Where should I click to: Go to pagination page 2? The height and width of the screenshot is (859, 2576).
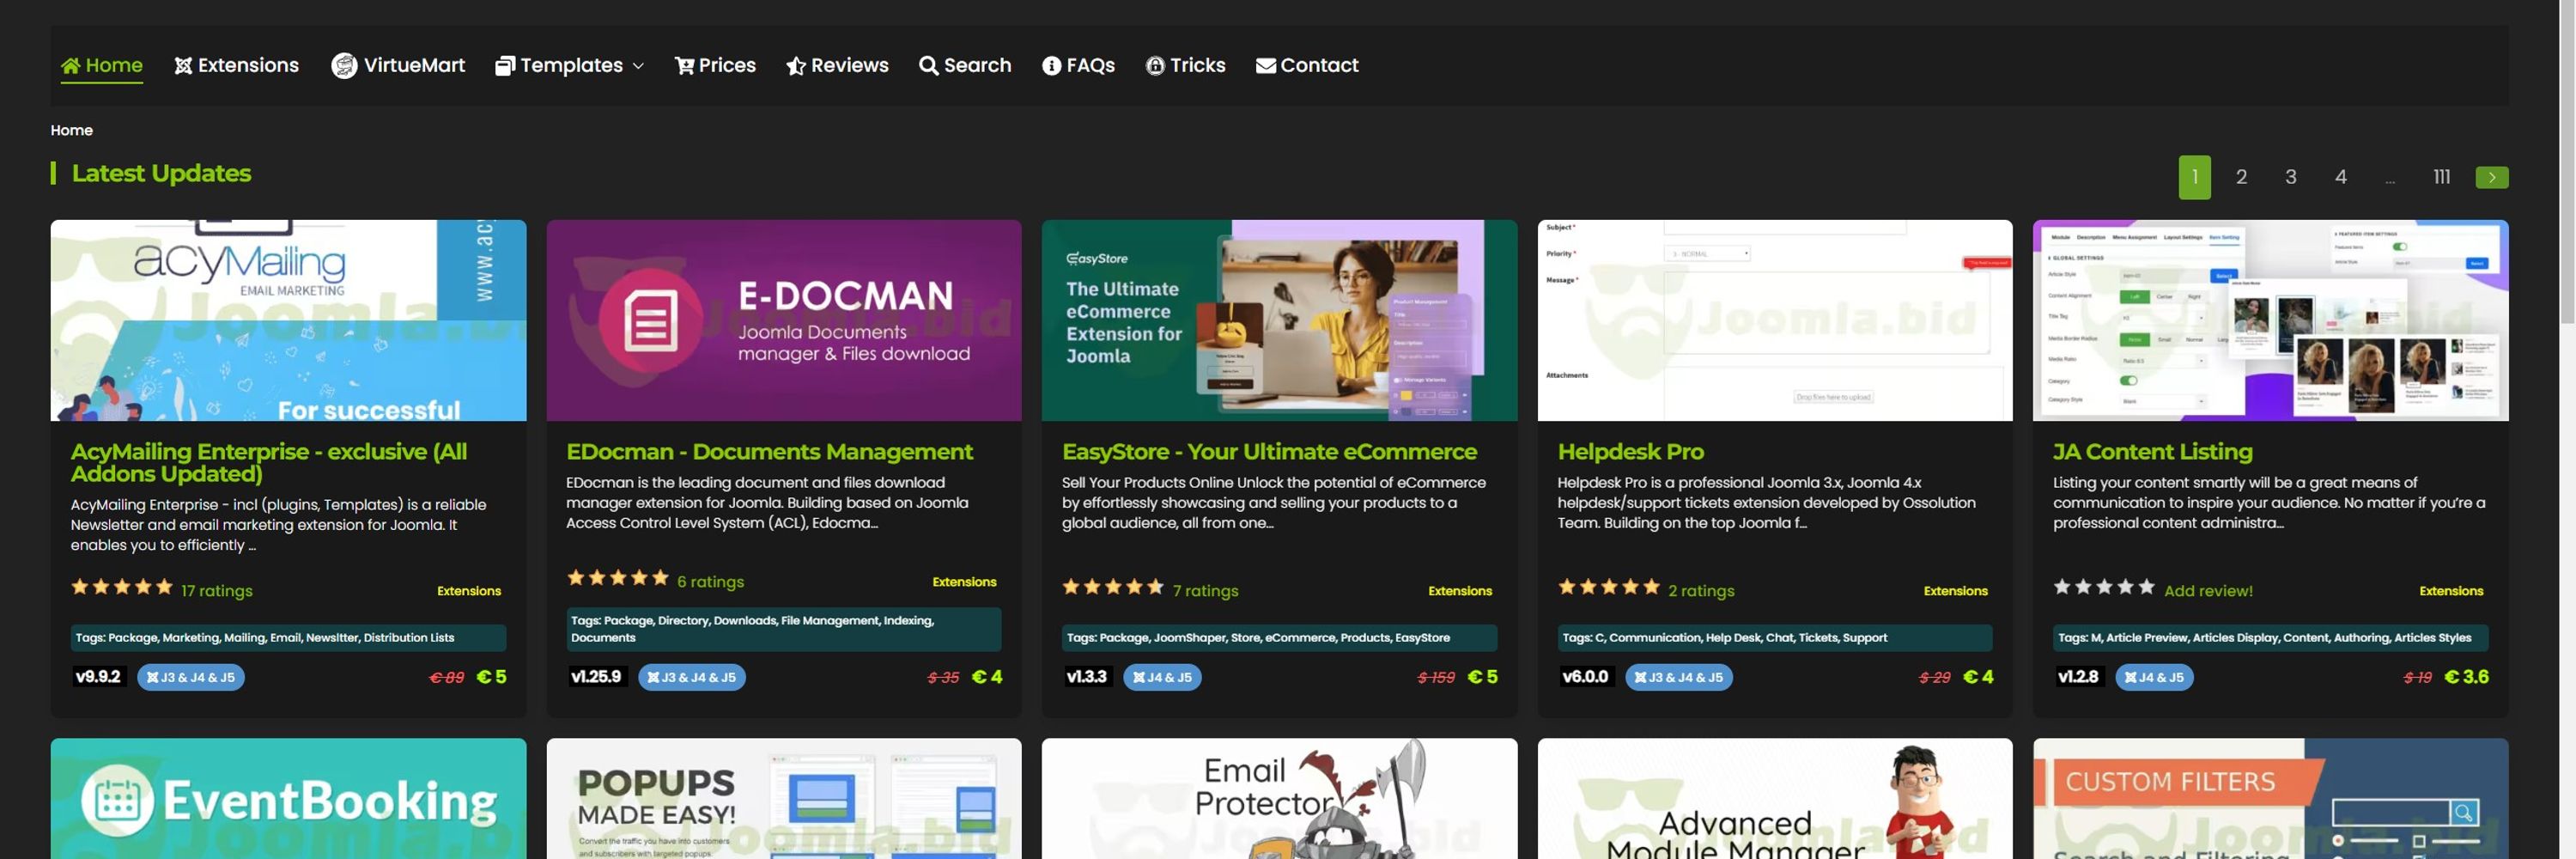pos(2242,177)
